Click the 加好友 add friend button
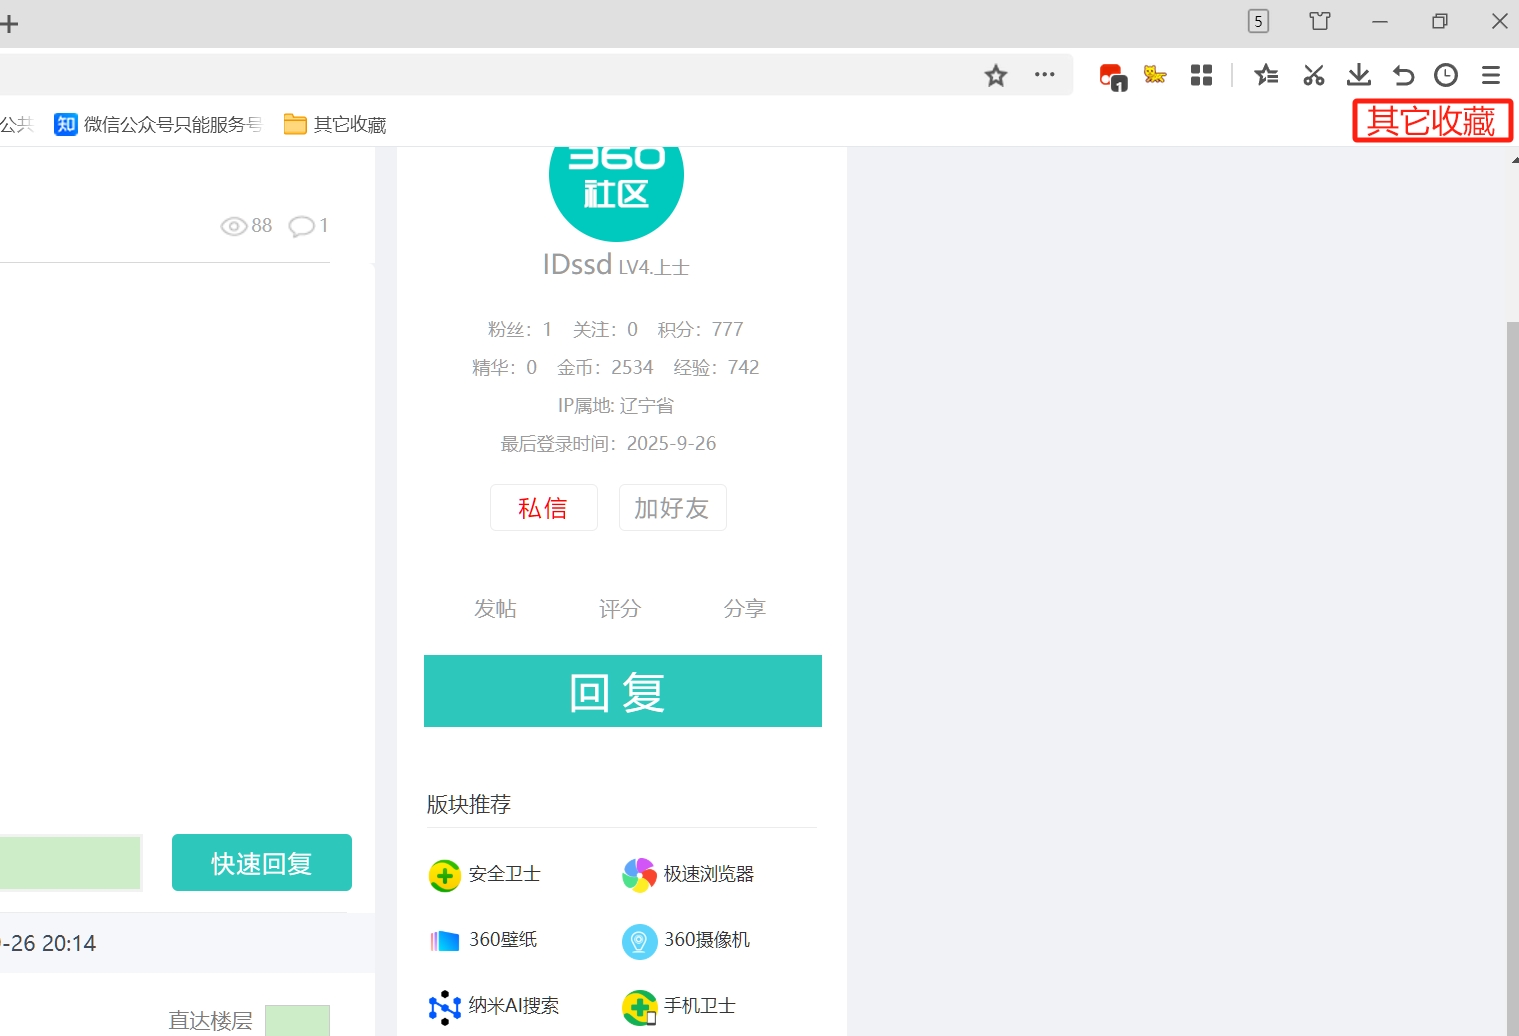 click(672, 508)
